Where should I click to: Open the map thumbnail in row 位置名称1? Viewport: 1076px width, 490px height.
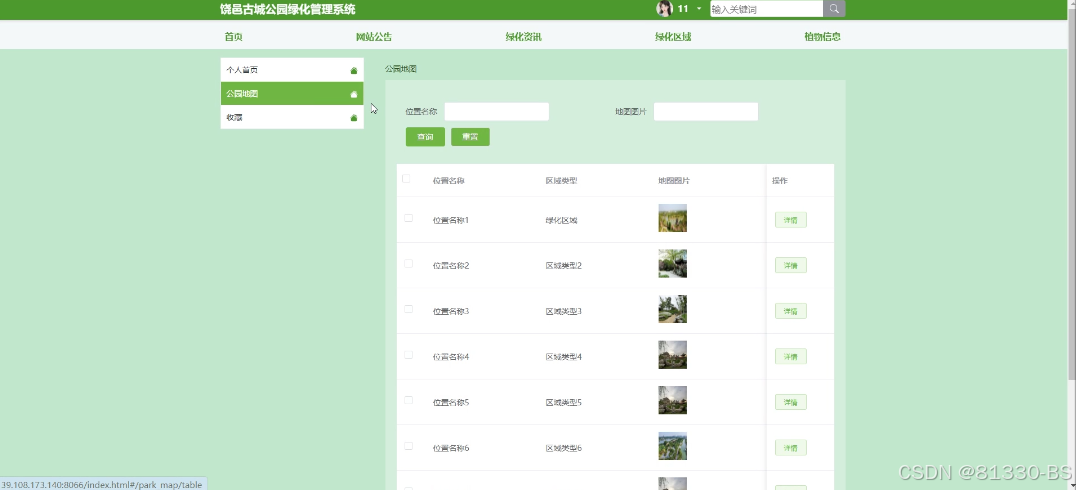pos(672,218)
